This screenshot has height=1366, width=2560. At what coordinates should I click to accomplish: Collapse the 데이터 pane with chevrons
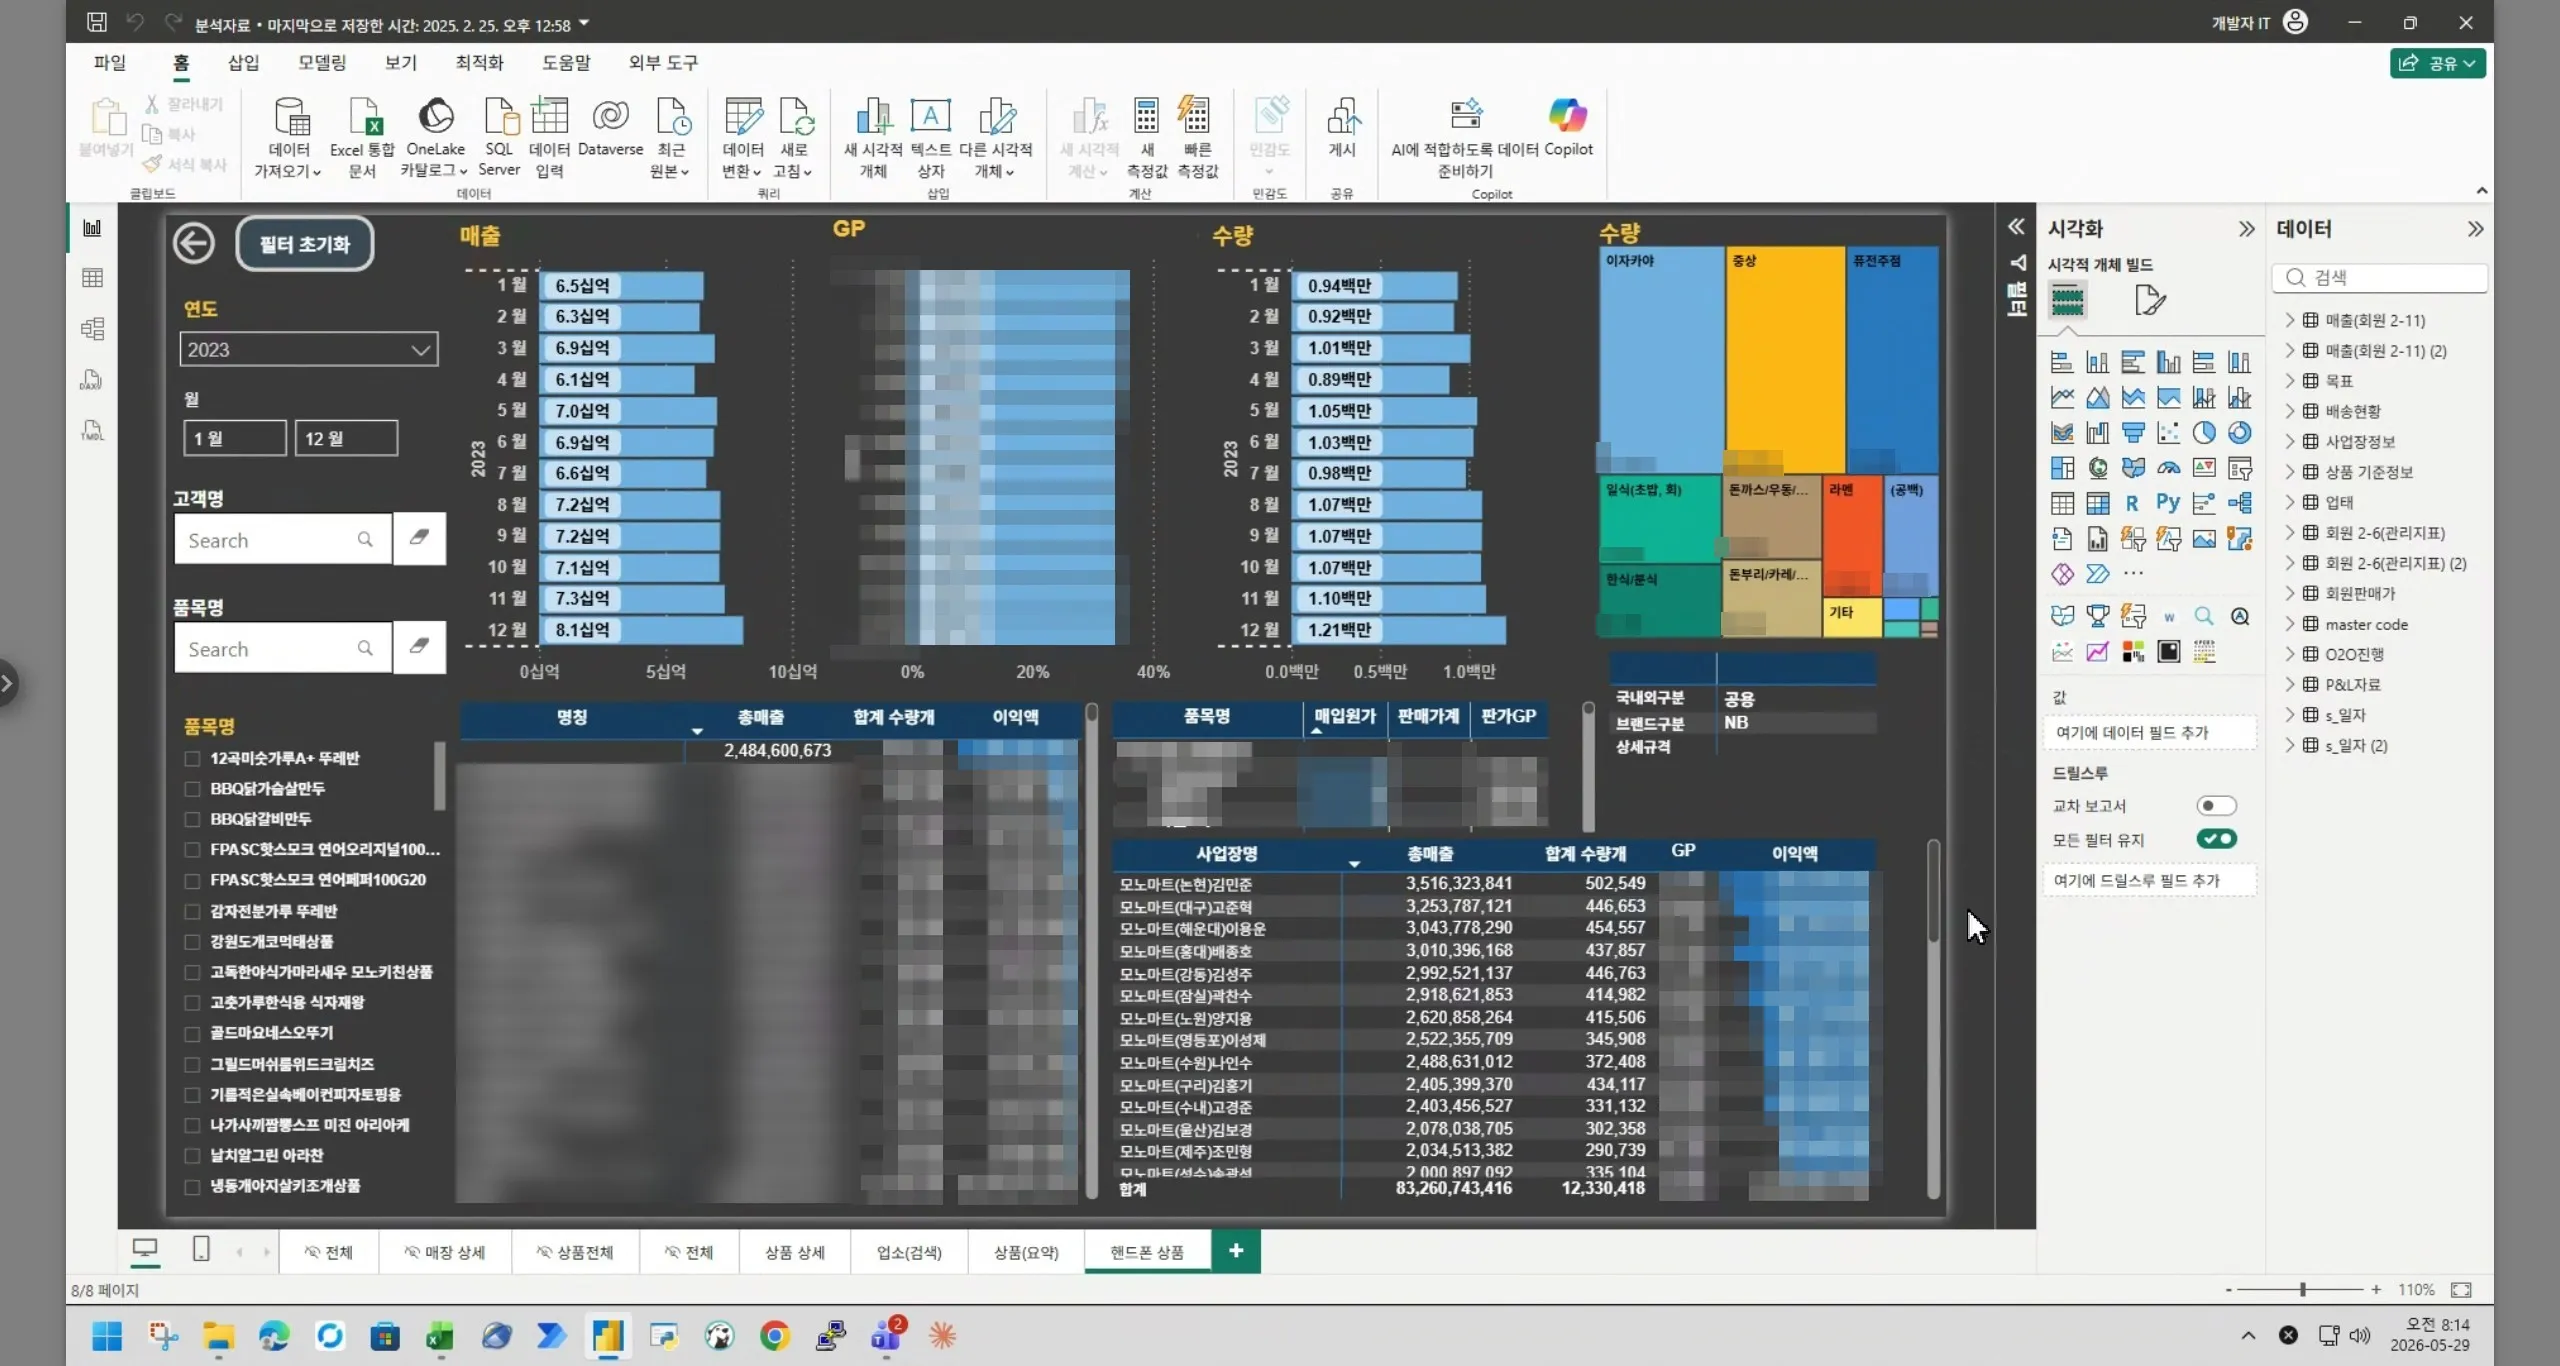(2475, 229)
